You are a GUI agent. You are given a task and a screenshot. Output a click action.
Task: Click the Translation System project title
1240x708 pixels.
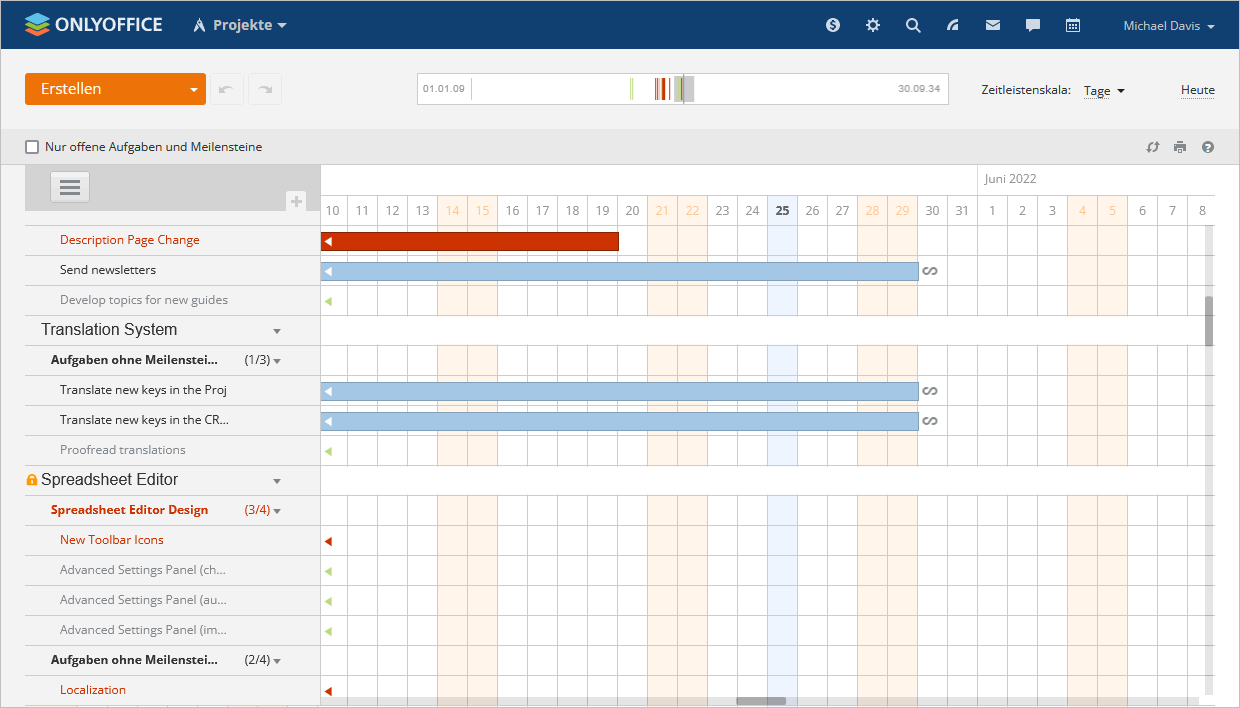tap(109, 330)
